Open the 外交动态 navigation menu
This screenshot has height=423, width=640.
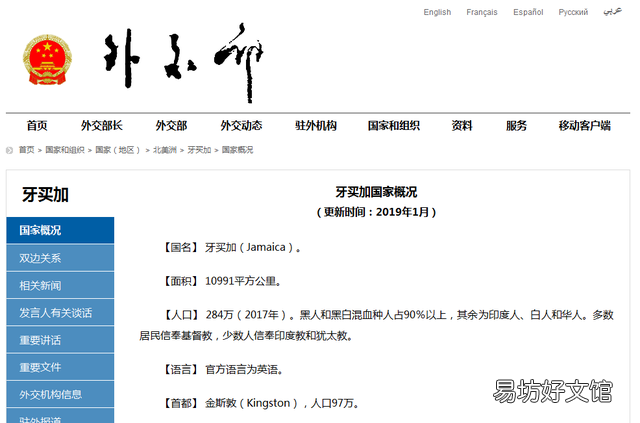[241, 126]
